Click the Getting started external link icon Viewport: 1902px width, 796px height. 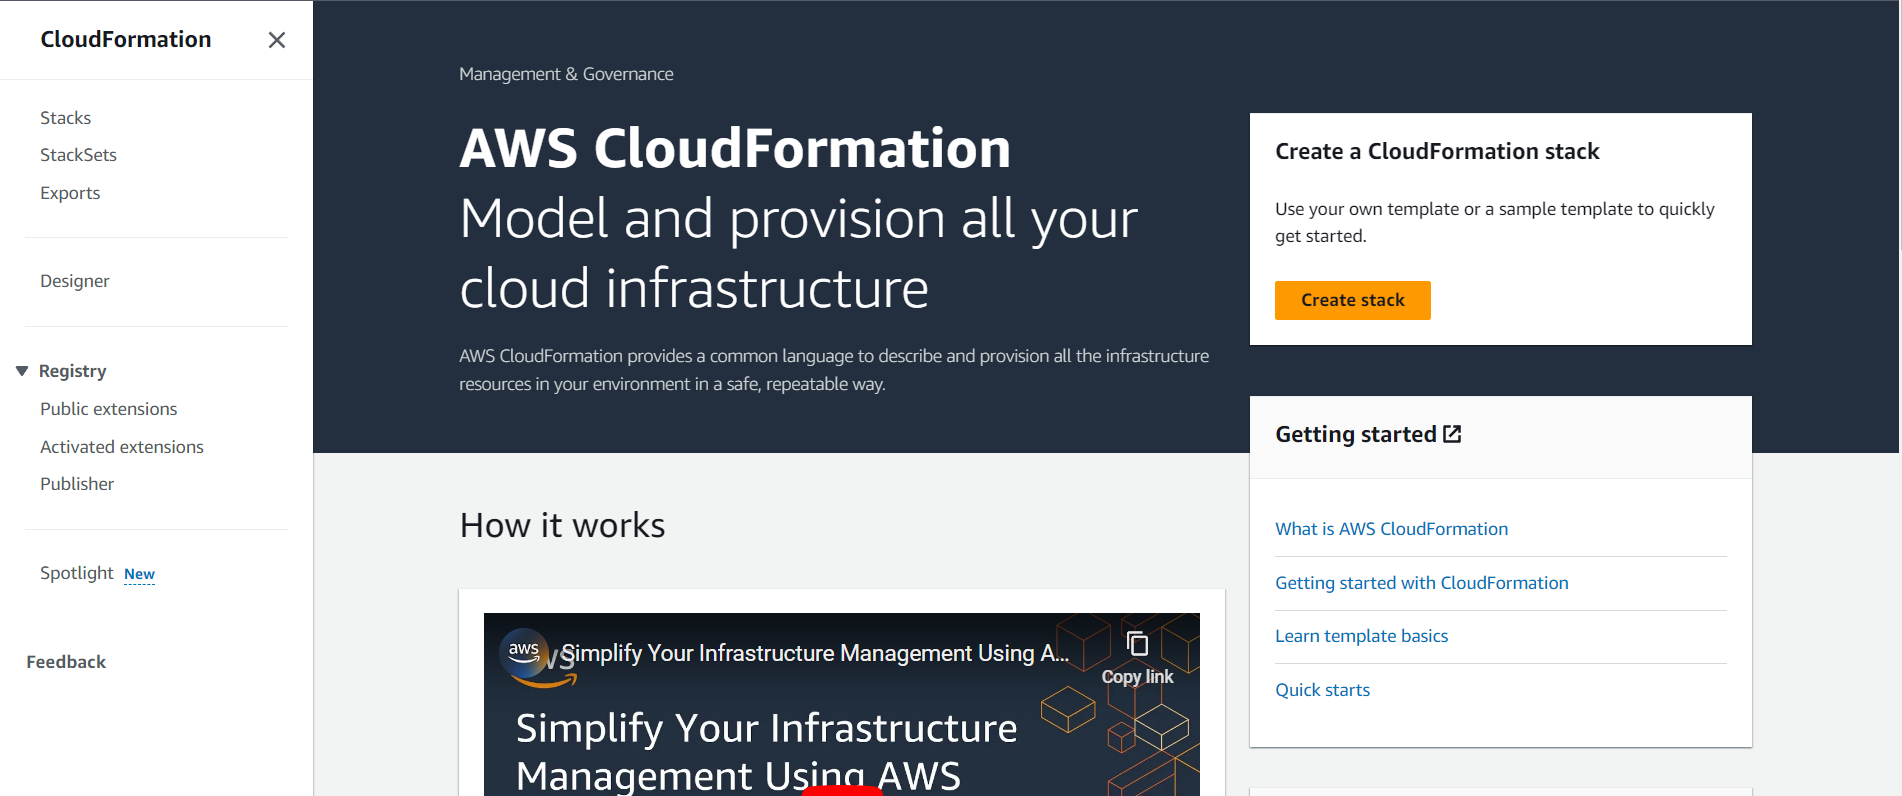[x=1452, y=434]
